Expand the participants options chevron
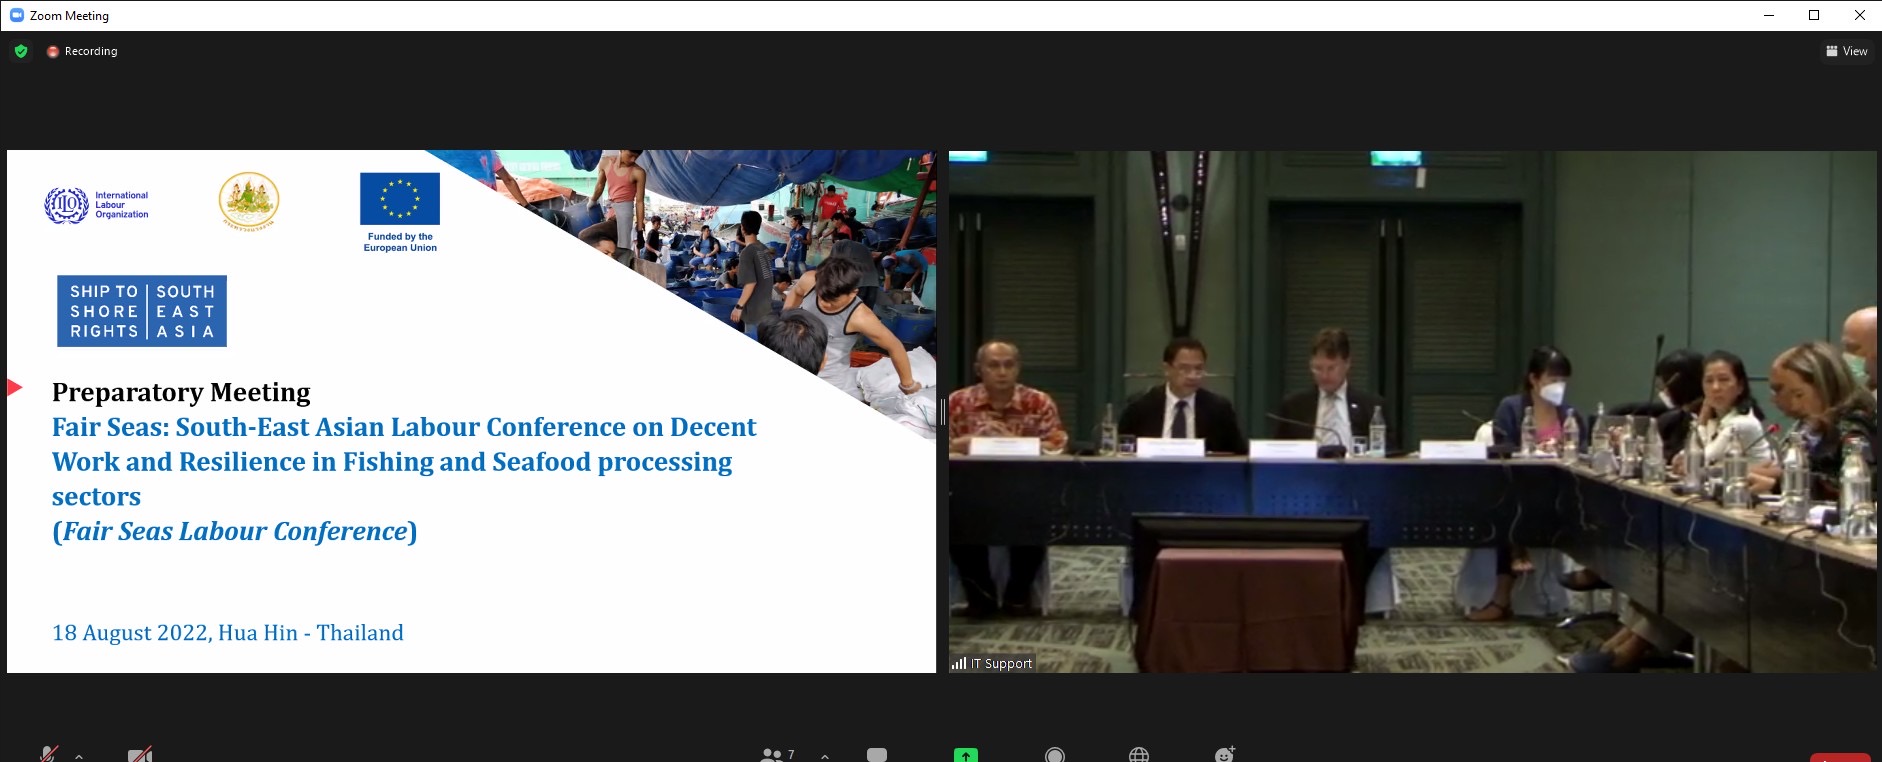1882x762 pixels. [x=824, y=756]
